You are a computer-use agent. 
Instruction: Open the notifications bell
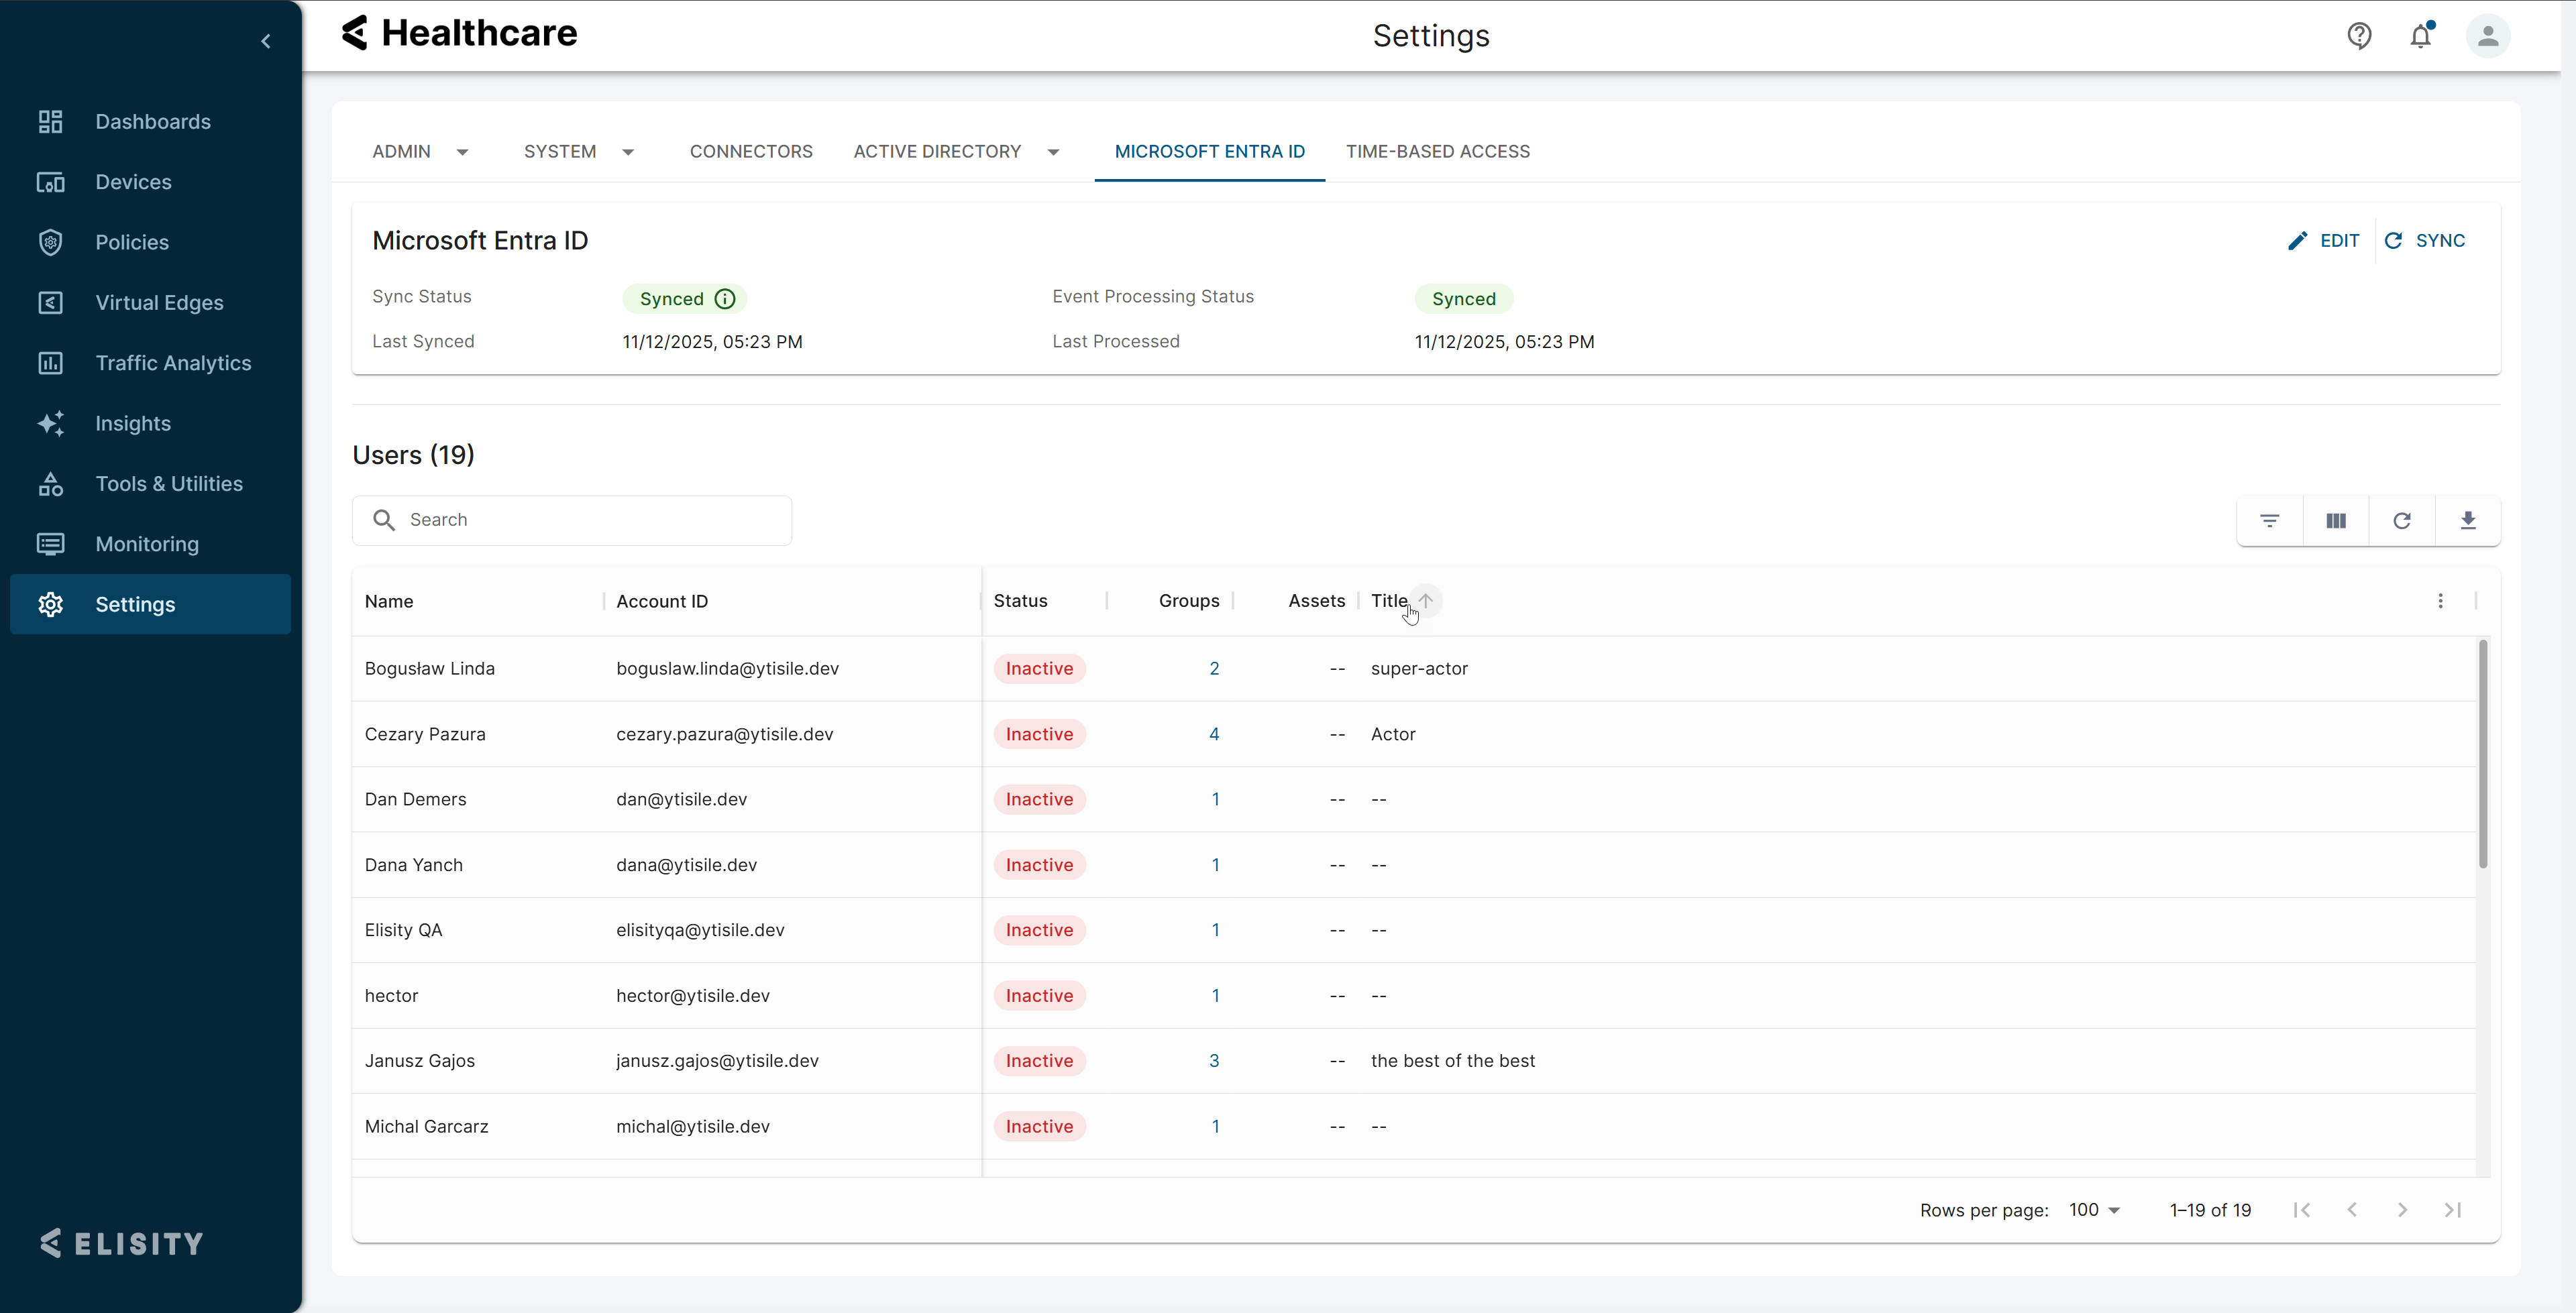click(2420, 36)
